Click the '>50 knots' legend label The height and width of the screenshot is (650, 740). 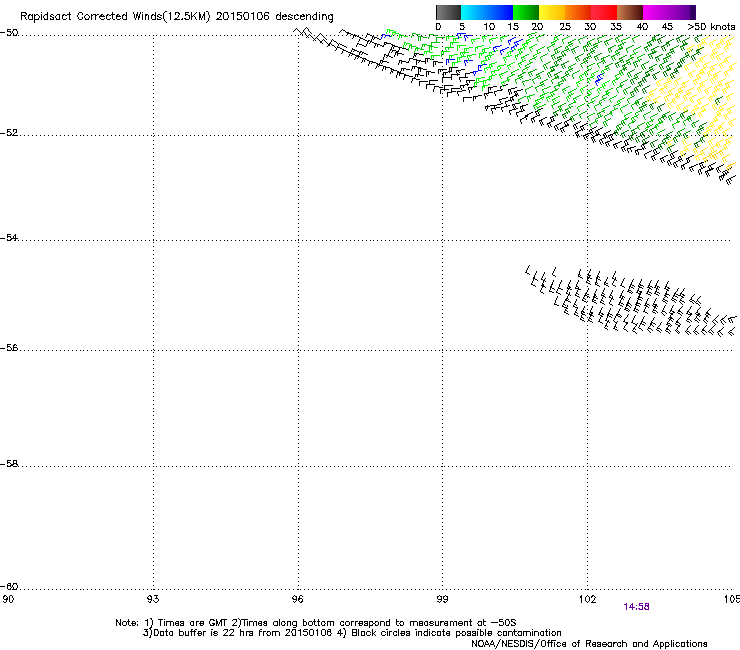711,27
